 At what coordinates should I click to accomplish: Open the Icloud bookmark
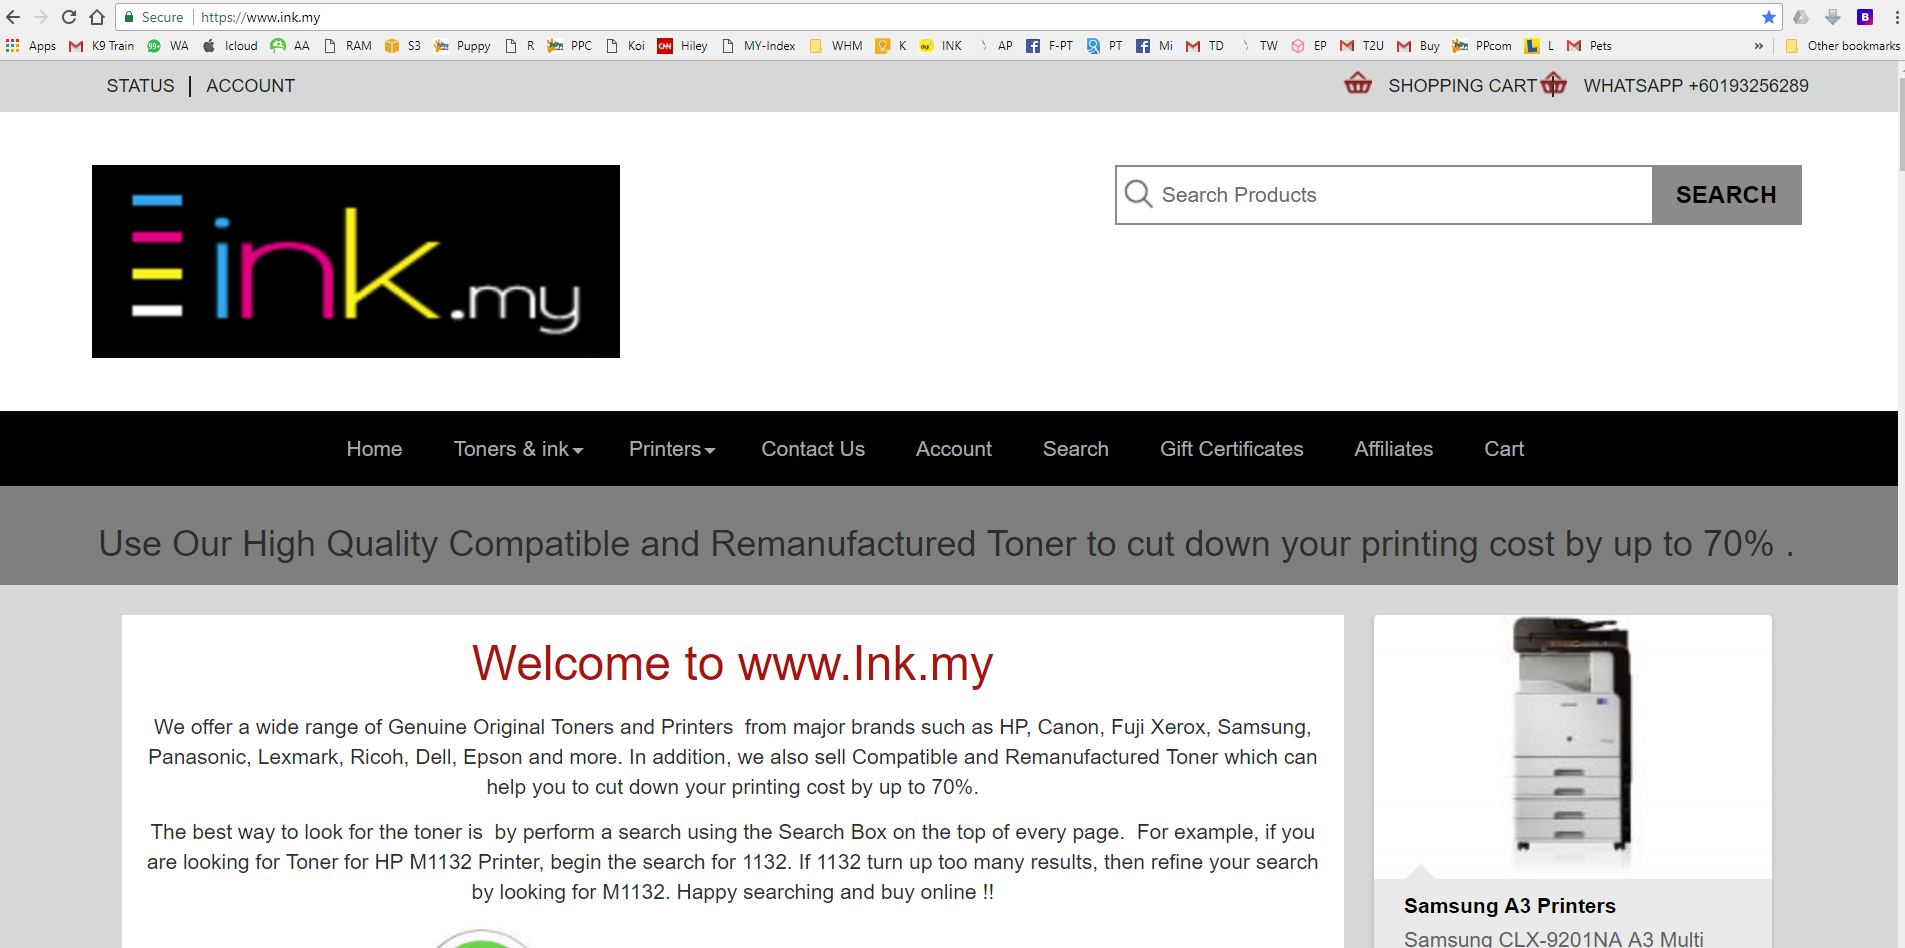(230, 46)
